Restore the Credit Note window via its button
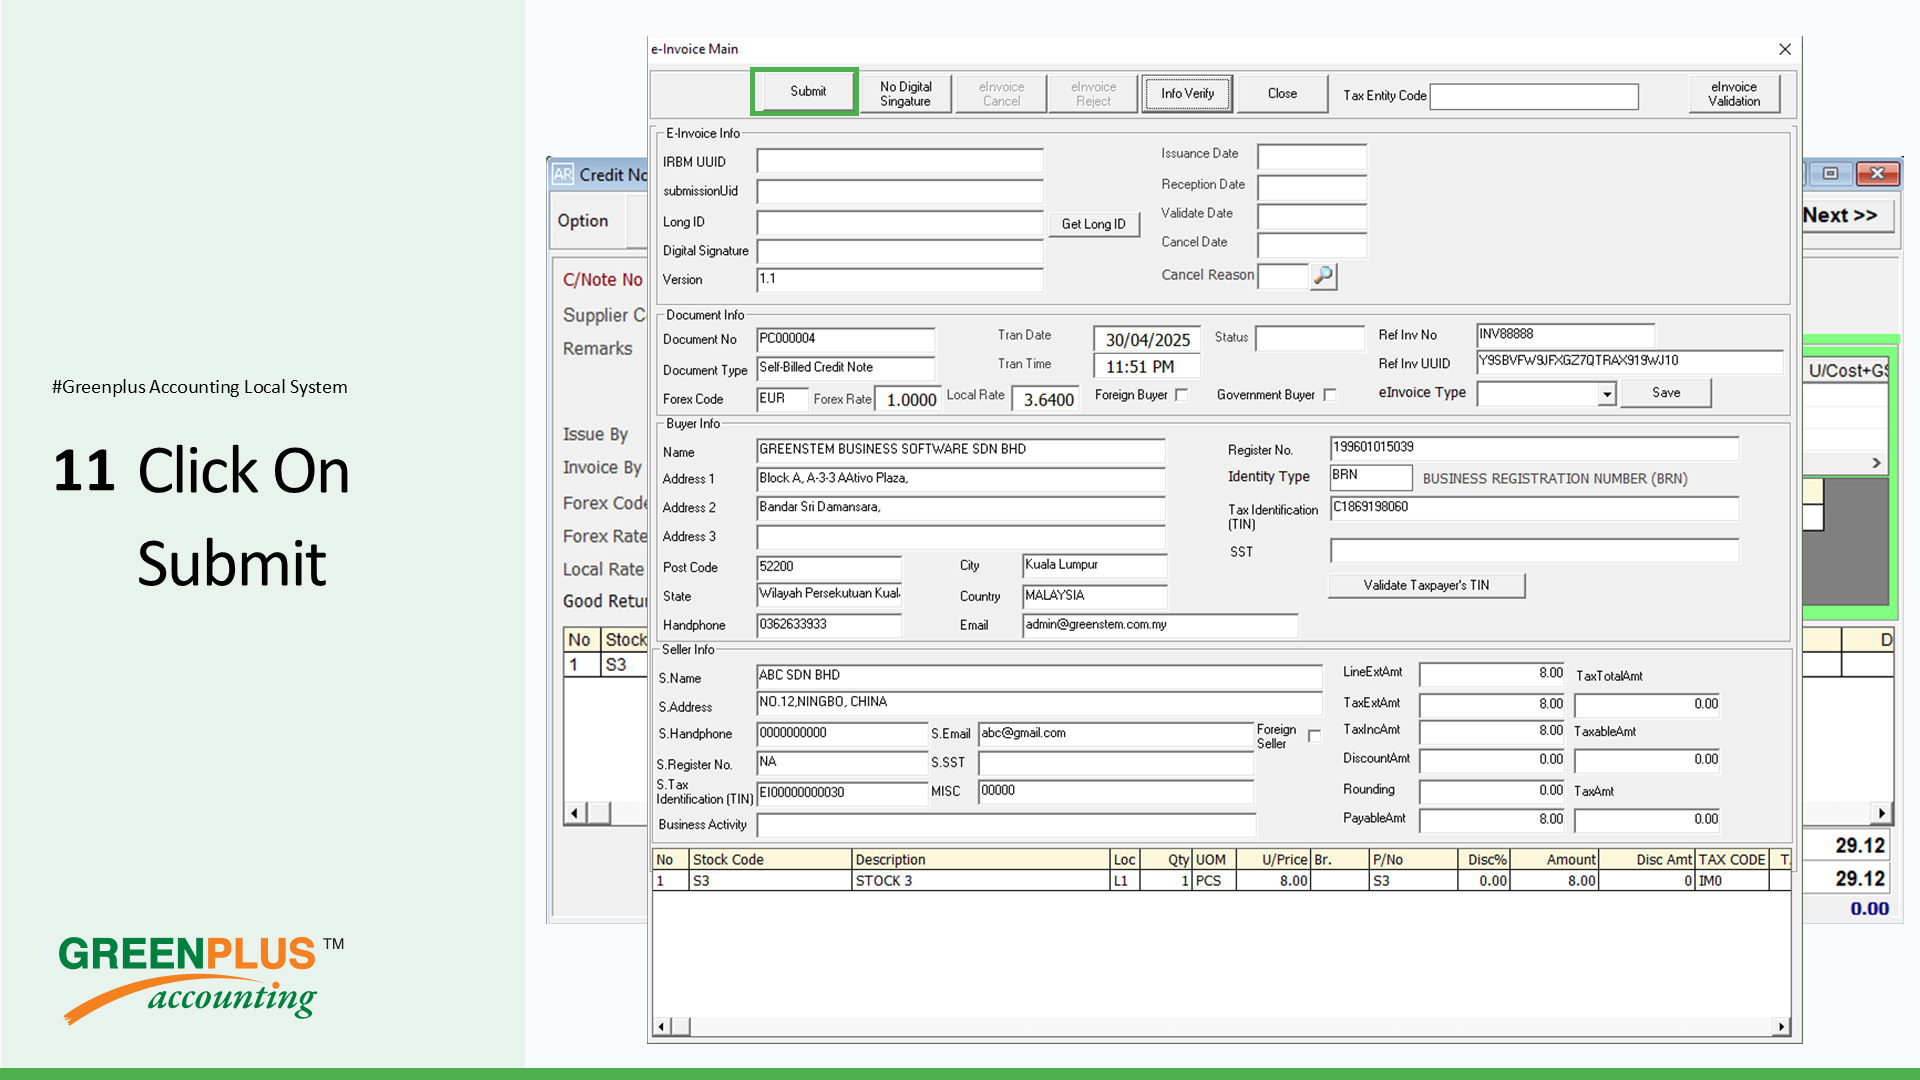 [x=1830, y=174]
